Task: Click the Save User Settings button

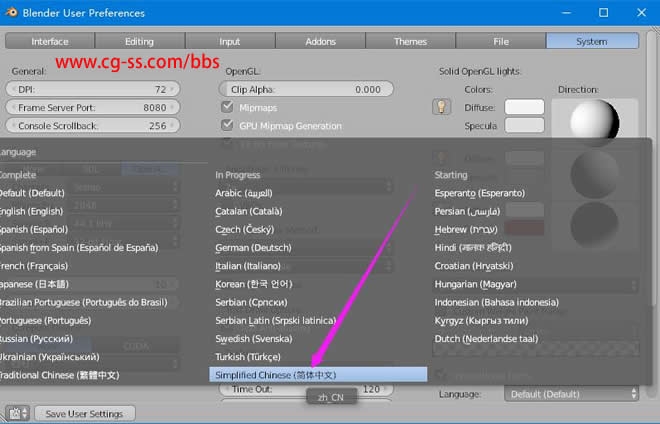Action: pyautogui.click(x=85, y=414)
